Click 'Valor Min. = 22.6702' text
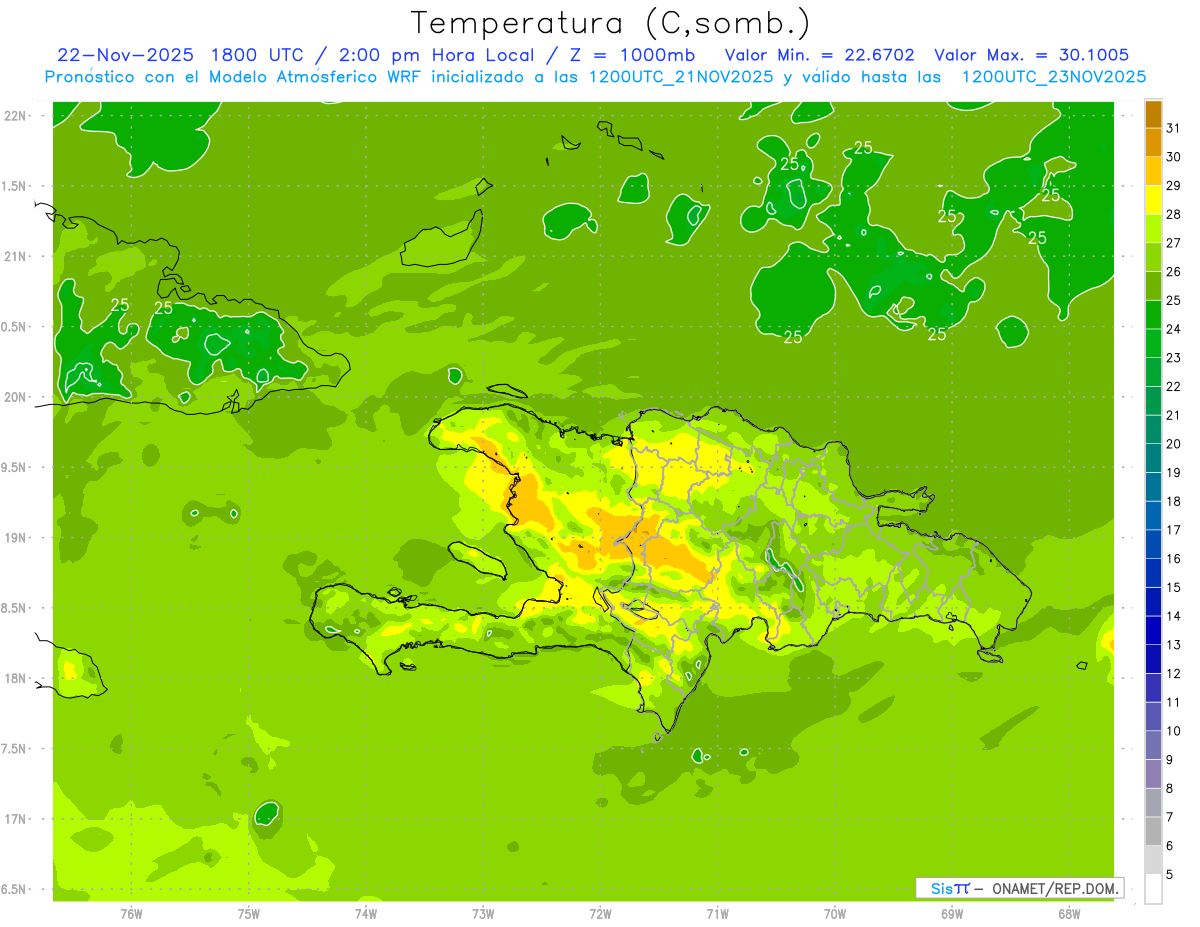The height and width of the screenshot is (927, 1200). [x=820, y=55]
